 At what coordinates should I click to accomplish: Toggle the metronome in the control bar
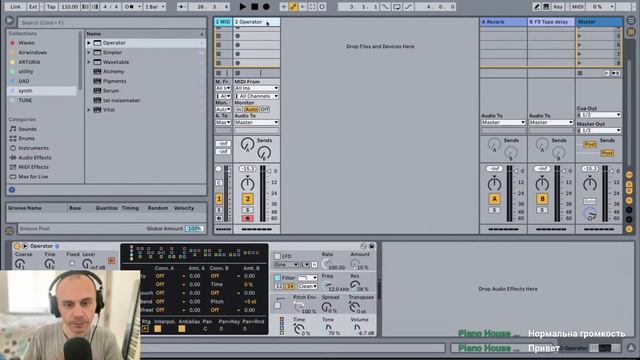(x=131, y=7)
